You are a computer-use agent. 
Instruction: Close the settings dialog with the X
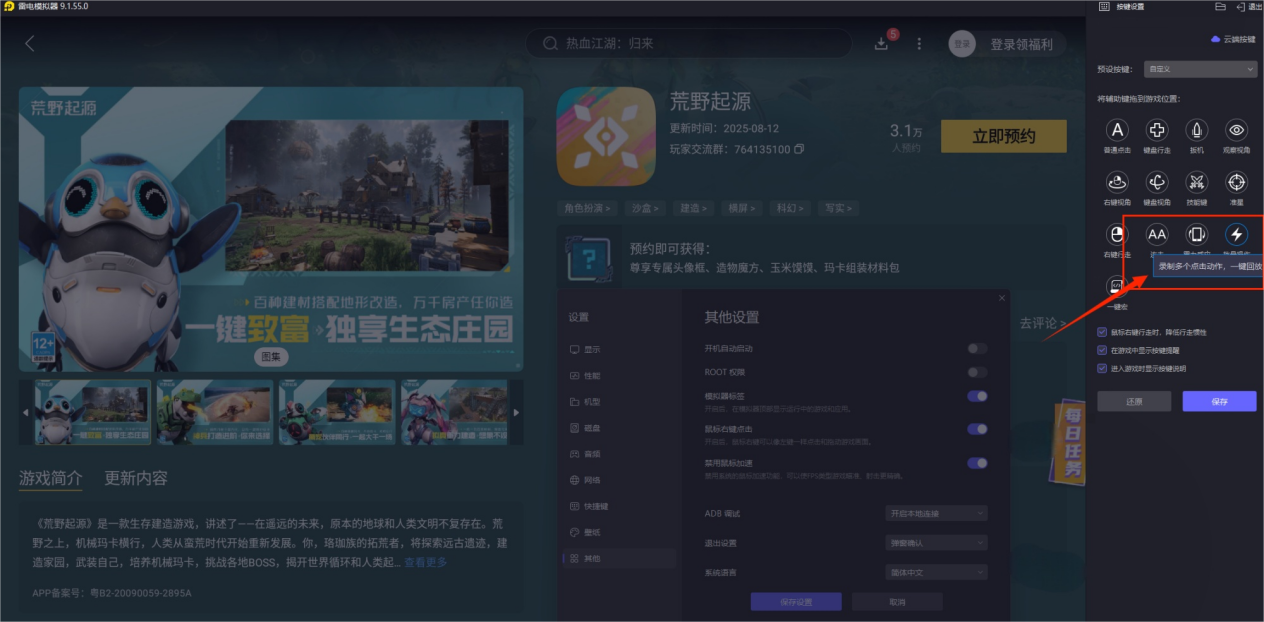coord(1002,298)
